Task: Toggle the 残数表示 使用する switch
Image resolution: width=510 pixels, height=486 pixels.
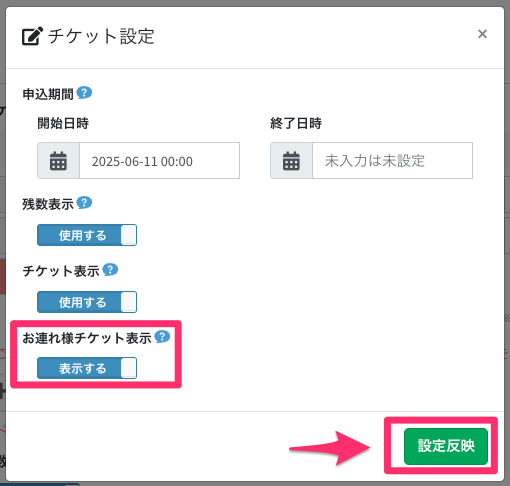Action: (87, 235)
